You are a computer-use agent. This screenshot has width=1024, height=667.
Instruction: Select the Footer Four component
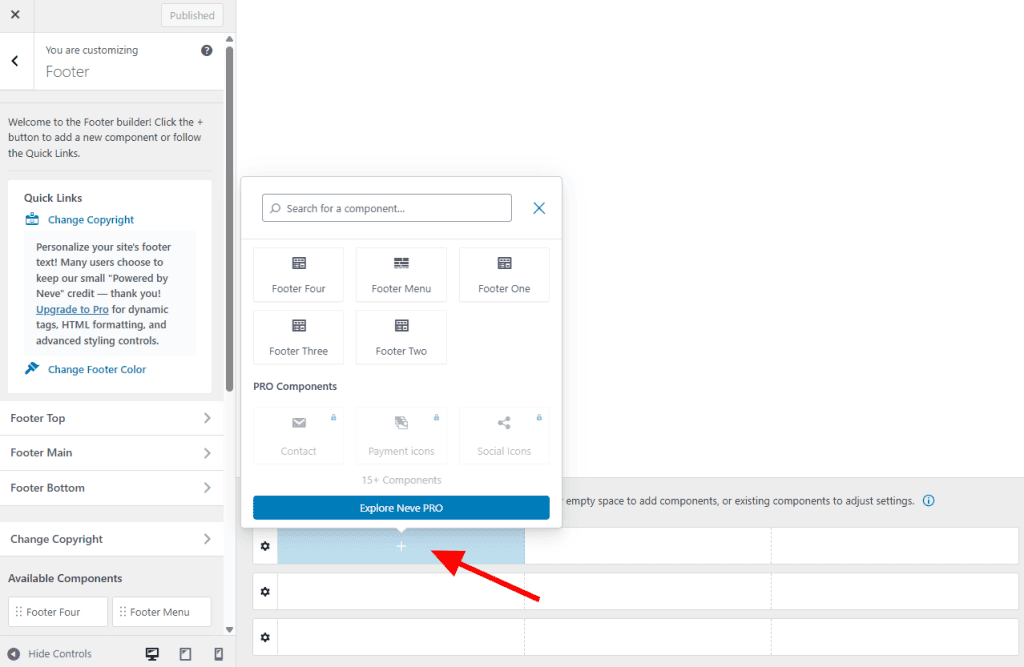(298, 273)
